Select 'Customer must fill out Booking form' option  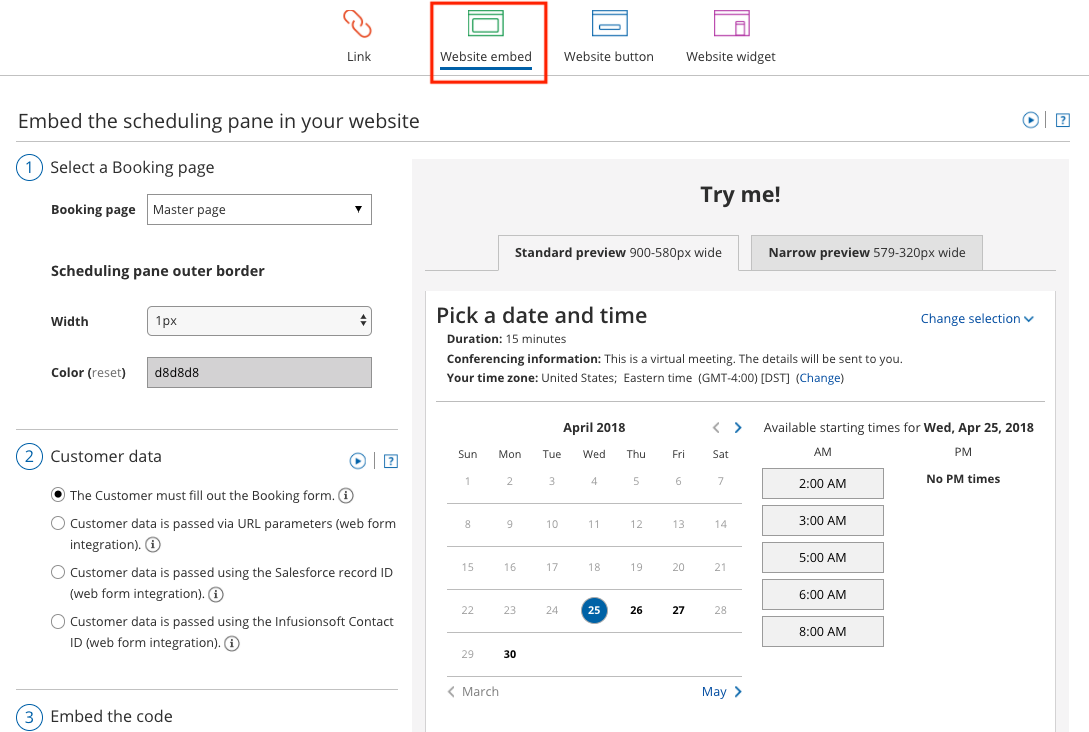(x=58, y=495)
